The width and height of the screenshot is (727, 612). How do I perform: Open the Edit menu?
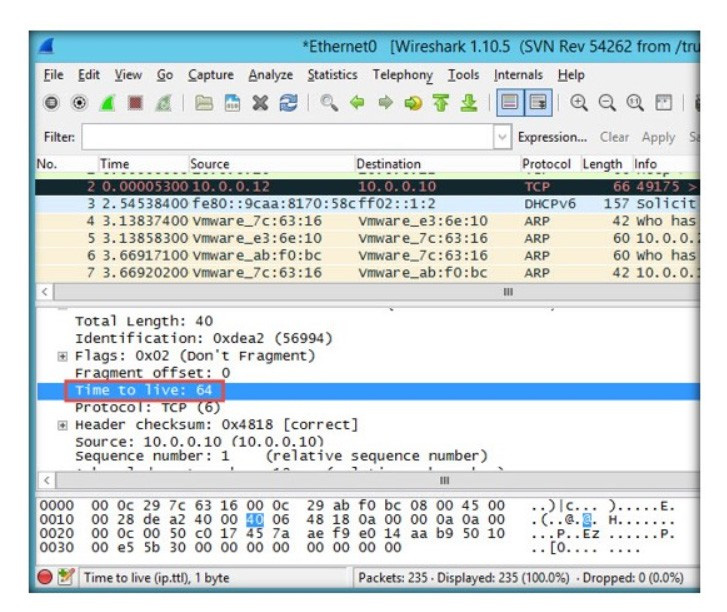[x=89, y=75]
